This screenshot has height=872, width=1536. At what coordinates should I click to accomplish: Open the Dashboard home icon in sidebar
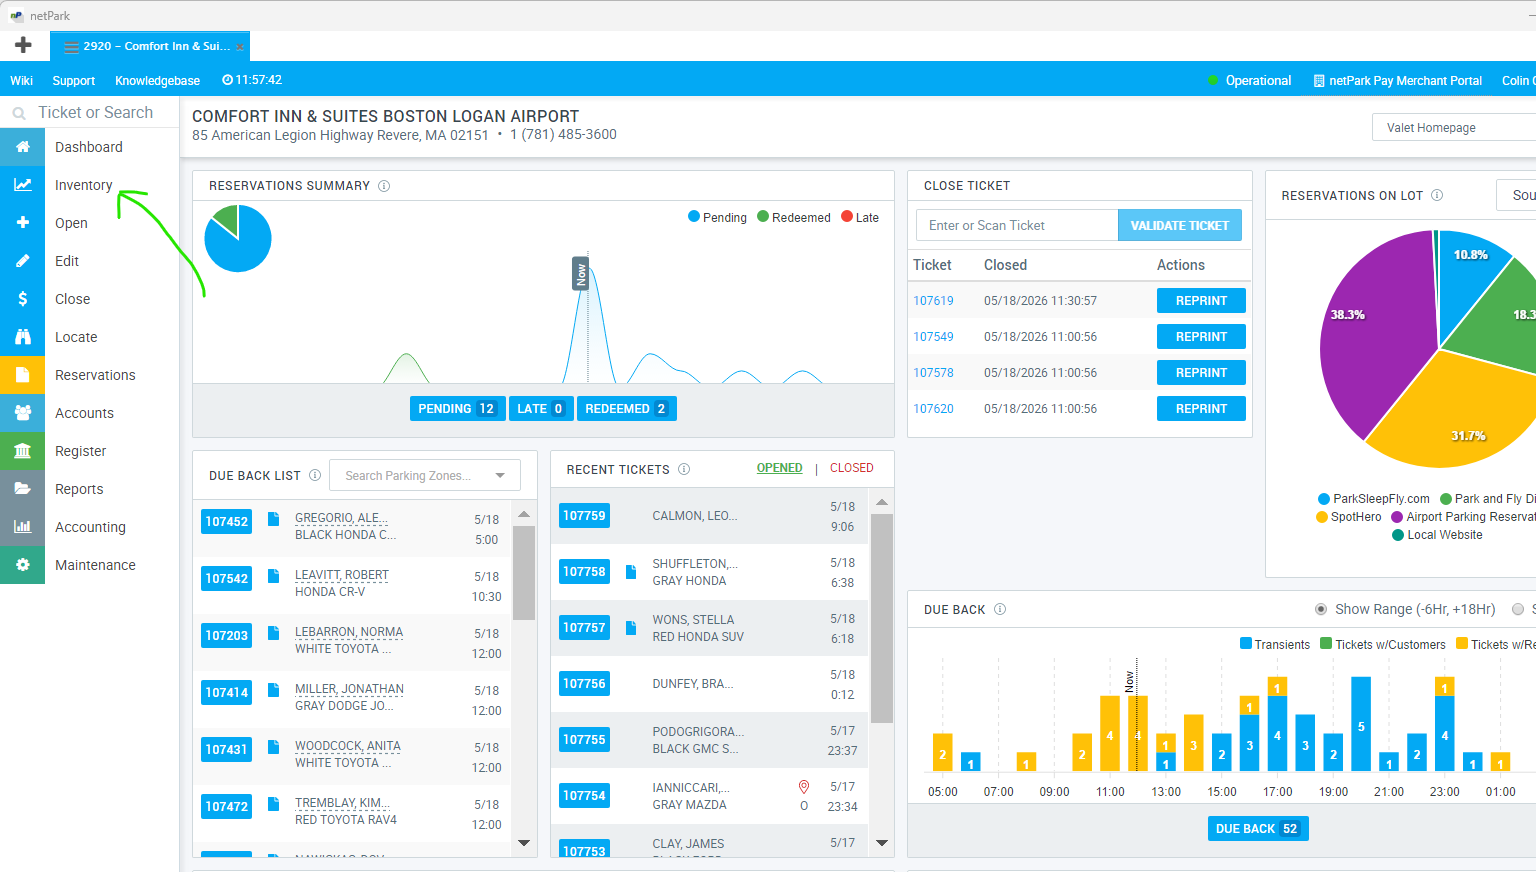pos(22,147)
